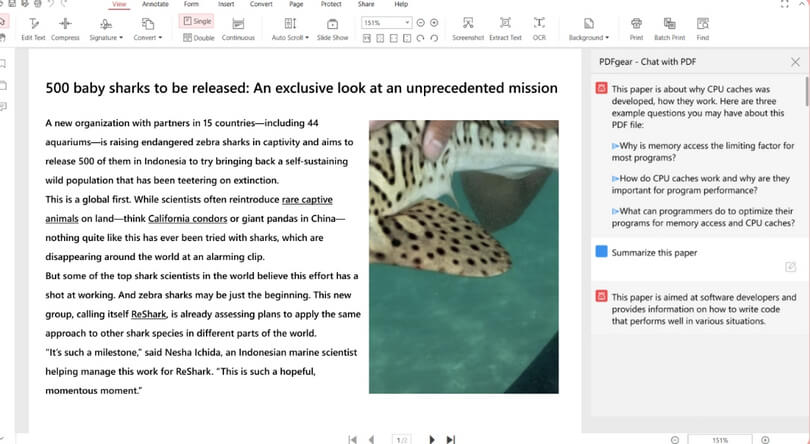
Task: Click the Actual Size icon below the zoom box
Action: coord(367,38)
